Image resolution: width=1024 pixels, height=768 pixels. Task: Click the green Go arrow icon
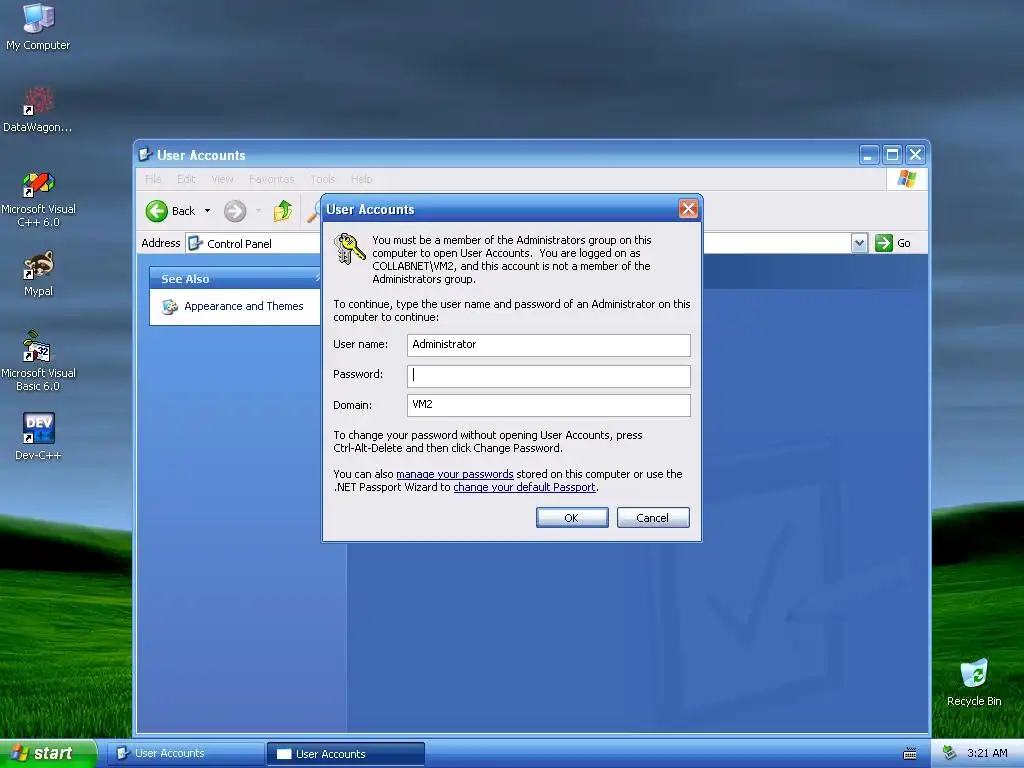[x=884, y=243]
